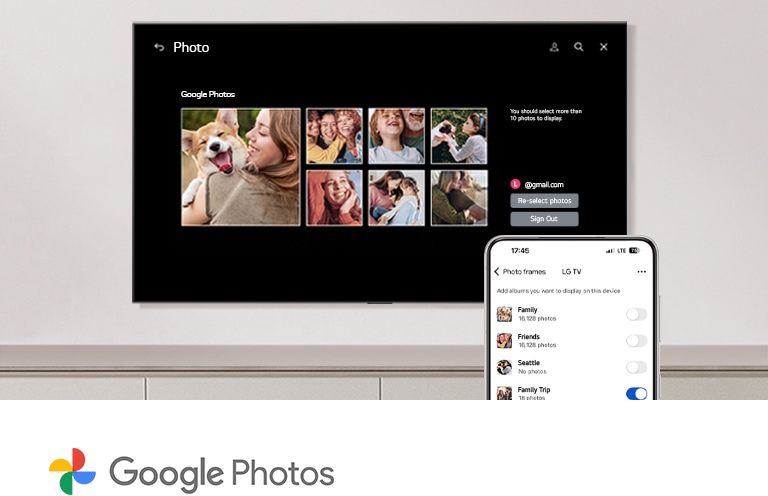Open the Family album thumbnail icon on phone
The image size is (768, 496).
click(504, 314)
